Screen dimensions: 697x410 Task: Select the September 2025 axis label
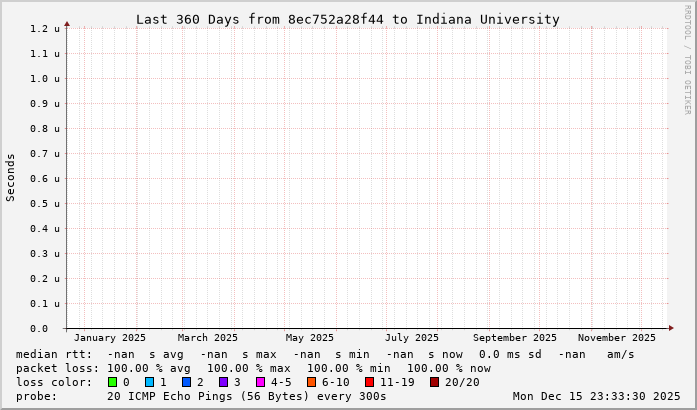(515, 338)
